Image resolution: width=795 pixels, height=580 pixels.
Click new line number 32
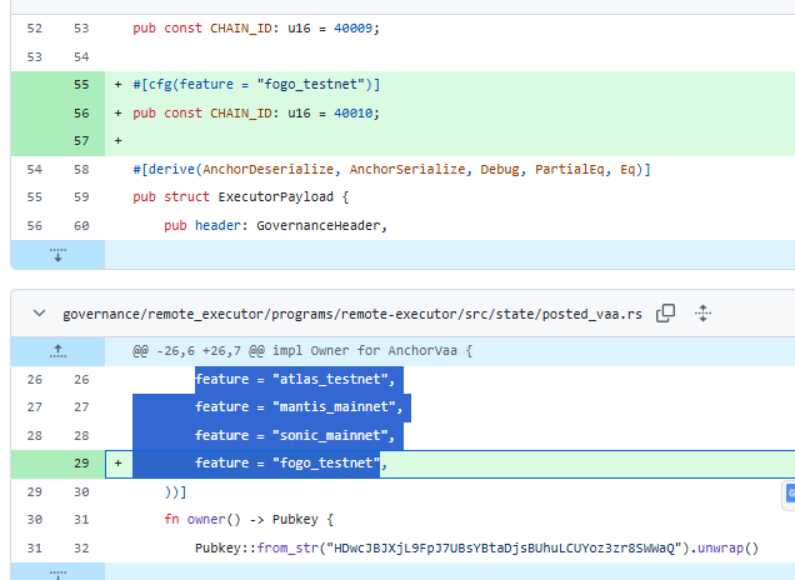click(x=81, y=548)
